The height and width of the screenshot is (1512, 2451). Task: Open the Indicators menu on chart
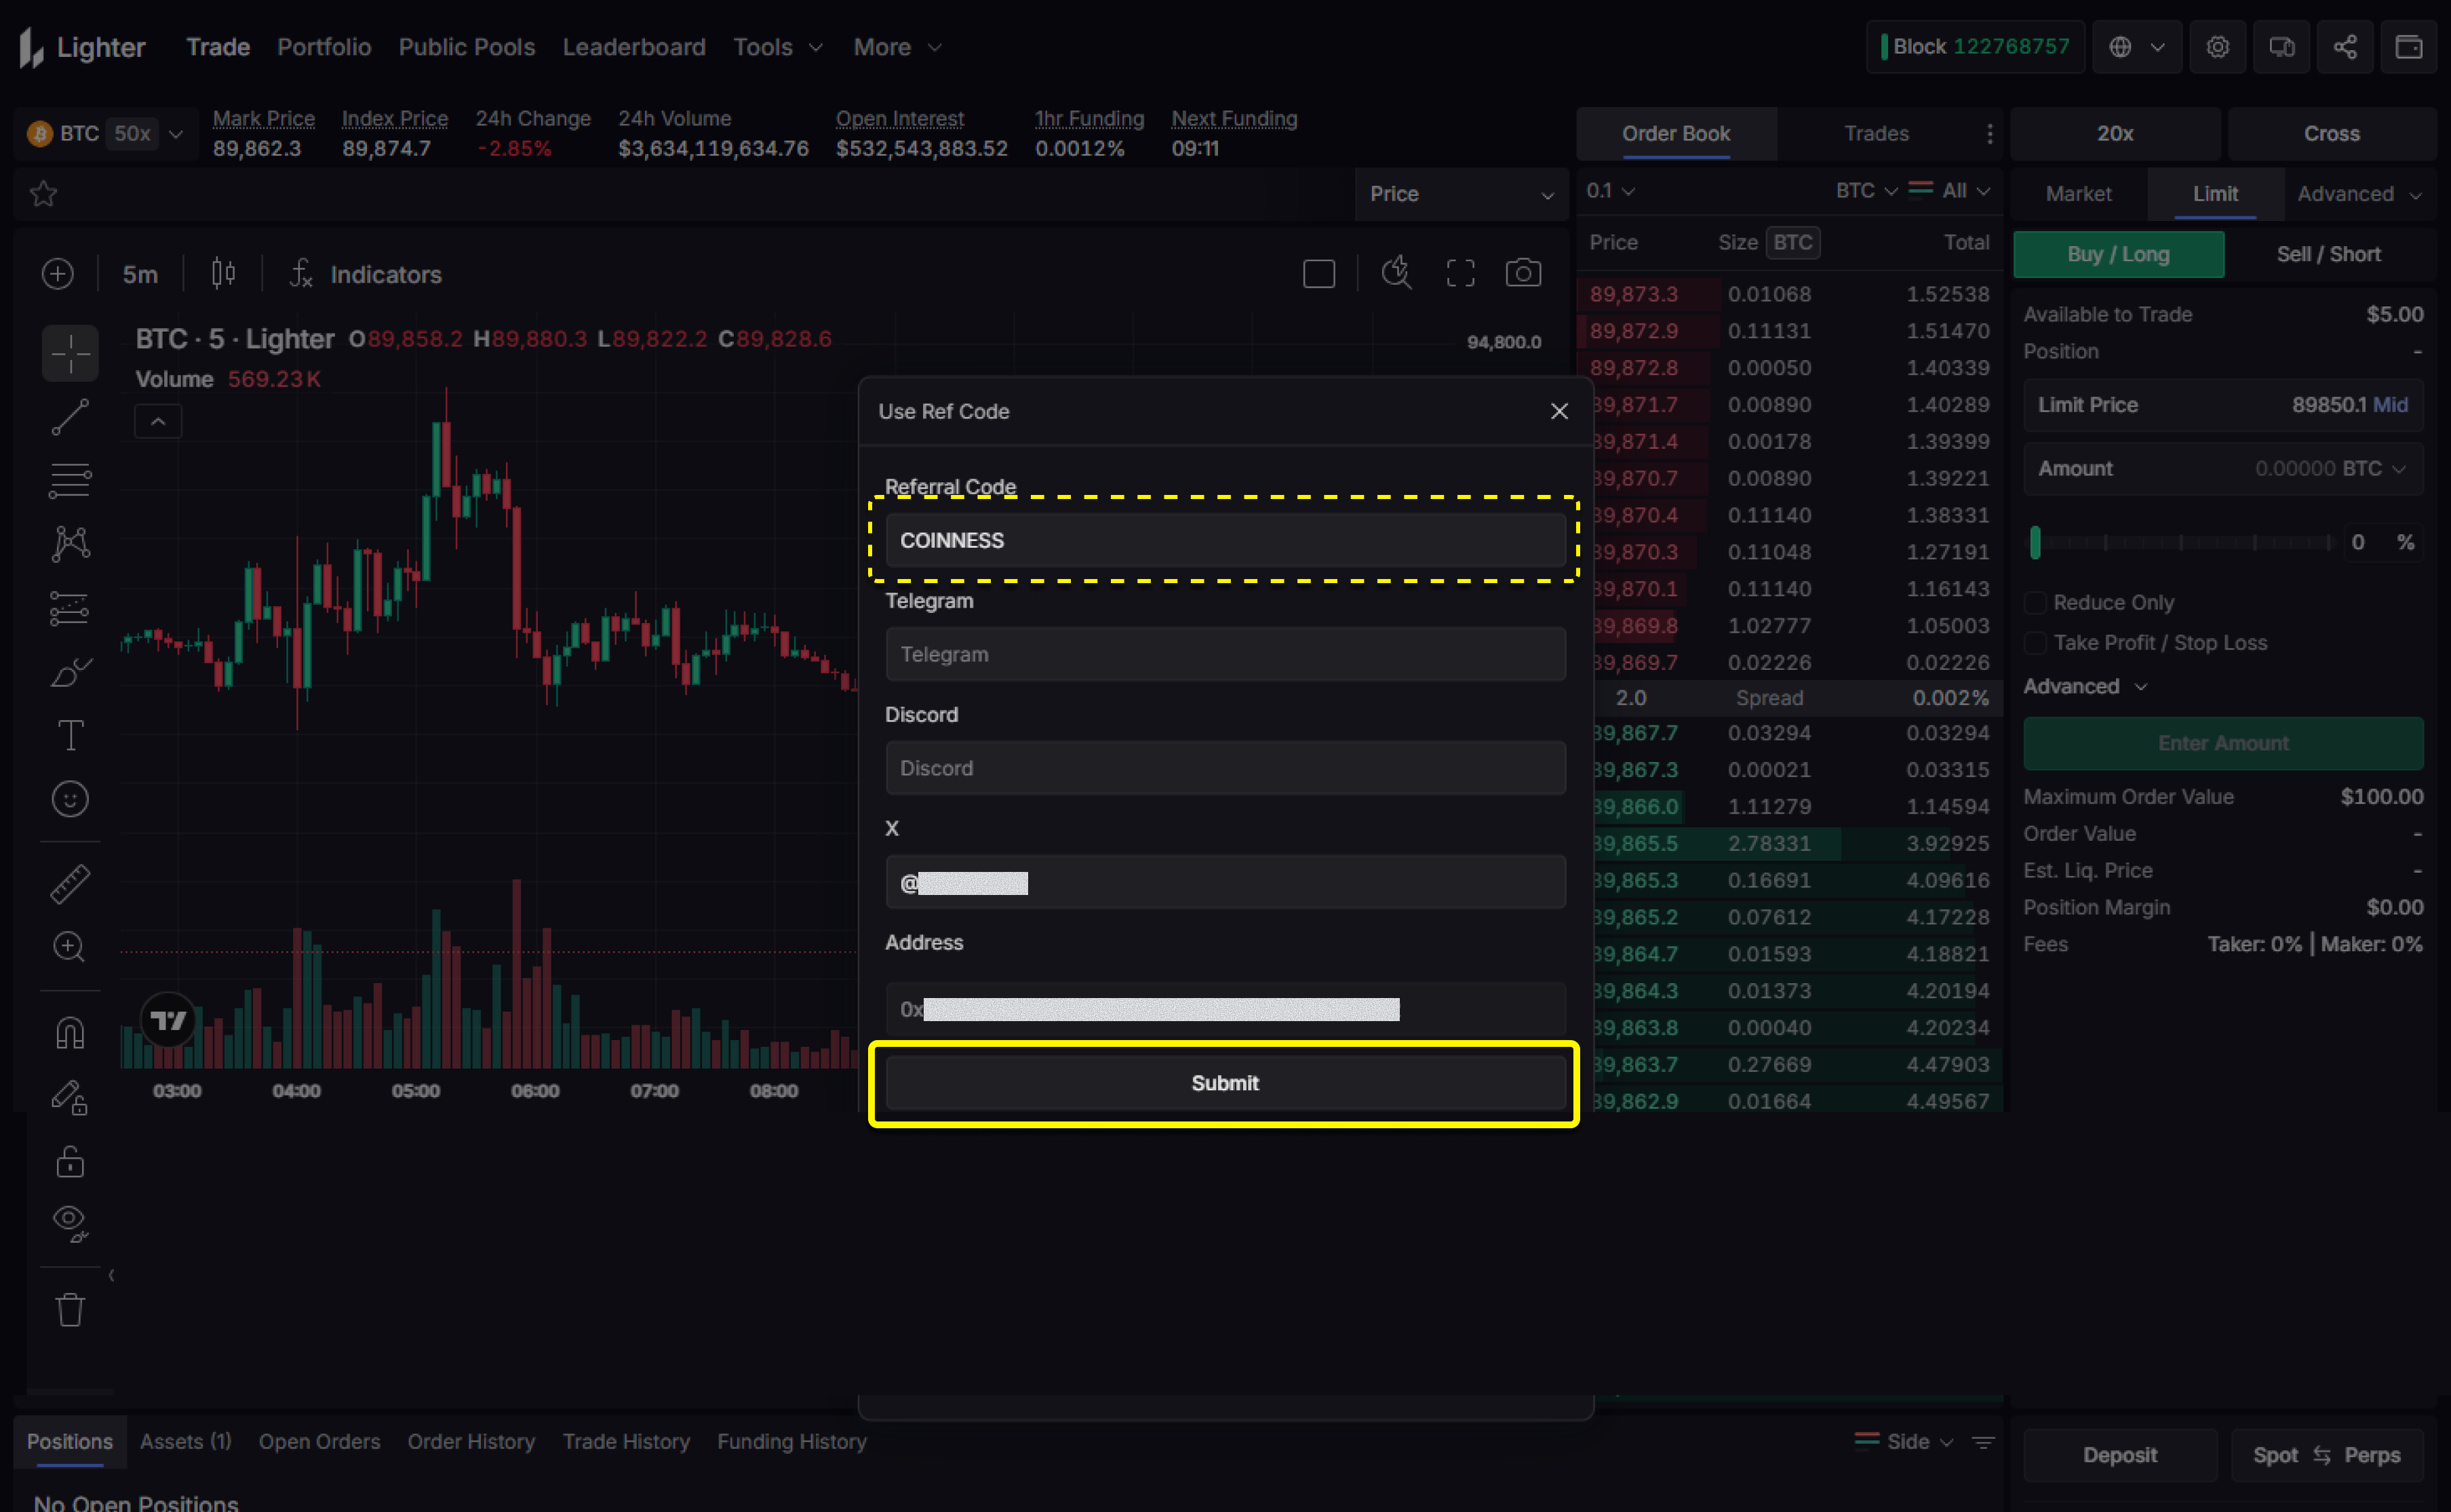(x=366, y=274)
